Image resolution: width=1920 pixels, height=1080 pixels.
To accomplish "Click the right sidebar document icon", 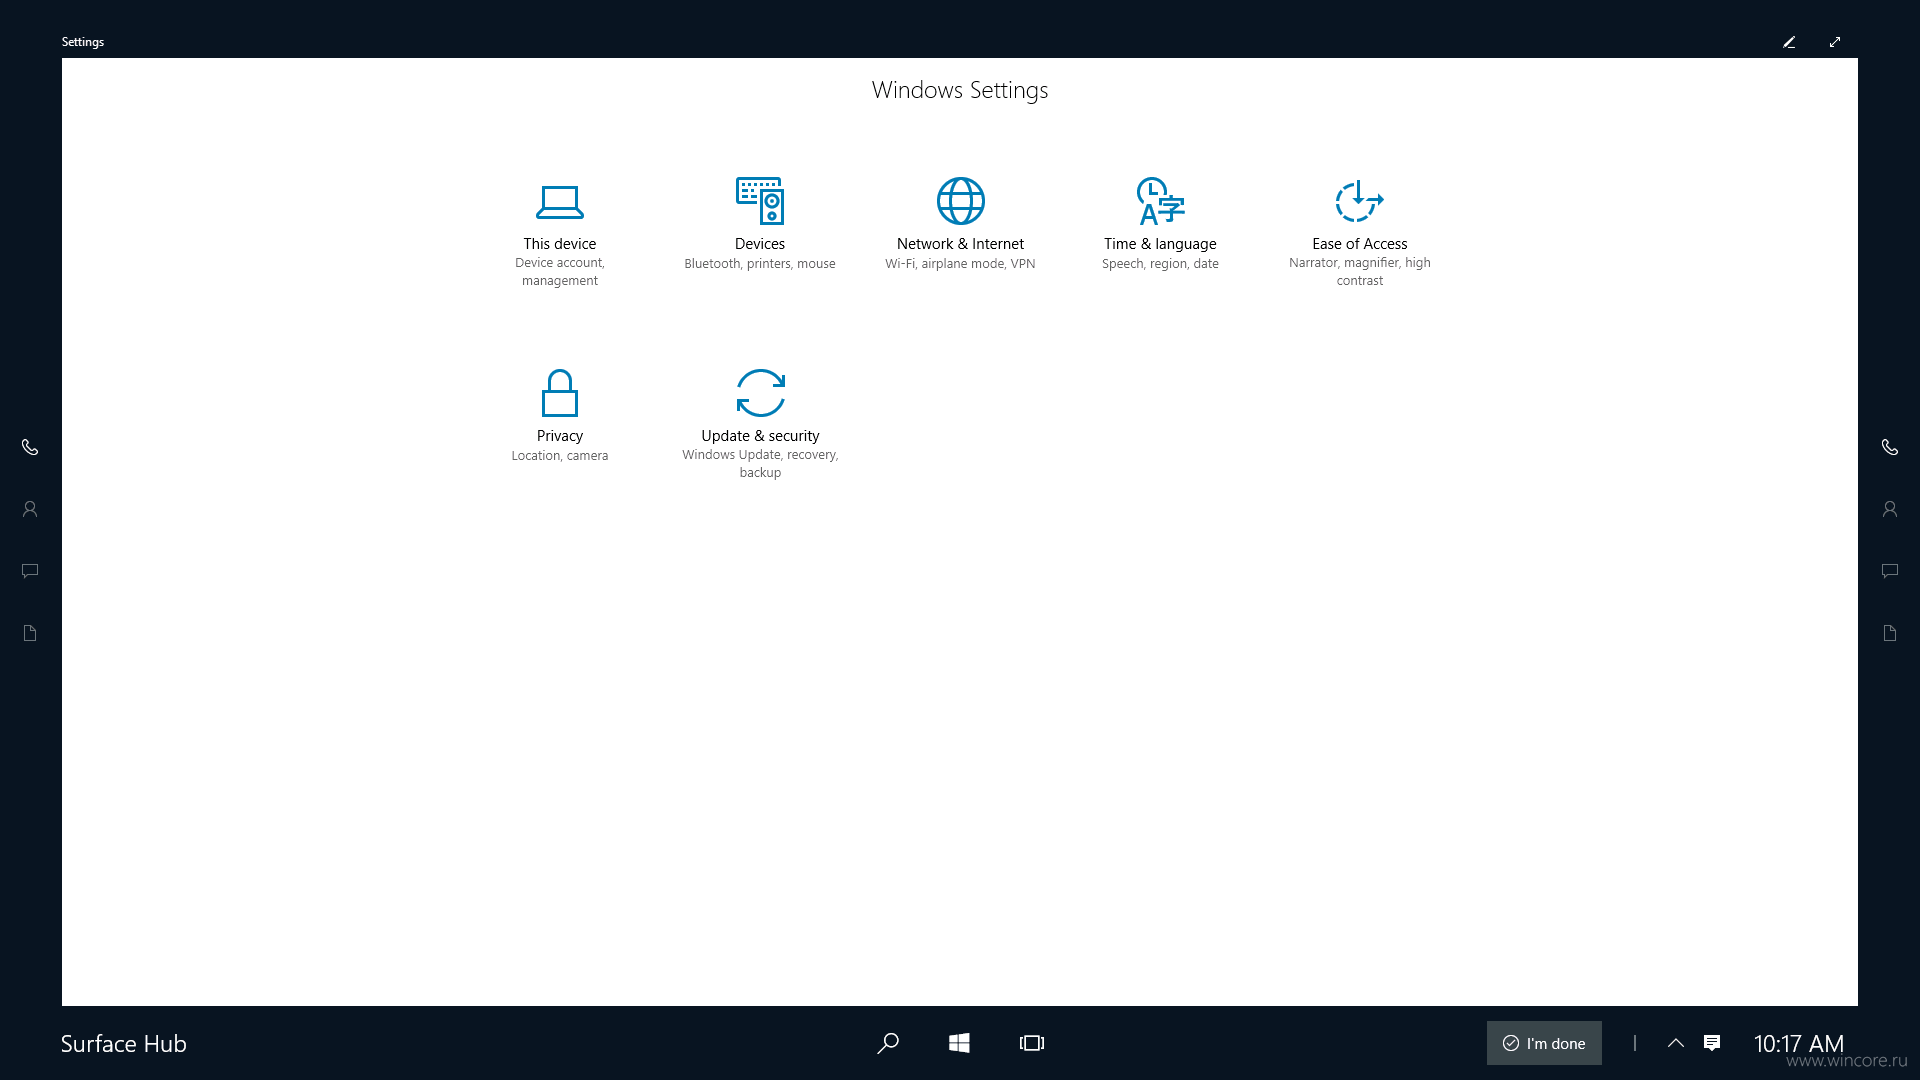I will click(1889, 633).
